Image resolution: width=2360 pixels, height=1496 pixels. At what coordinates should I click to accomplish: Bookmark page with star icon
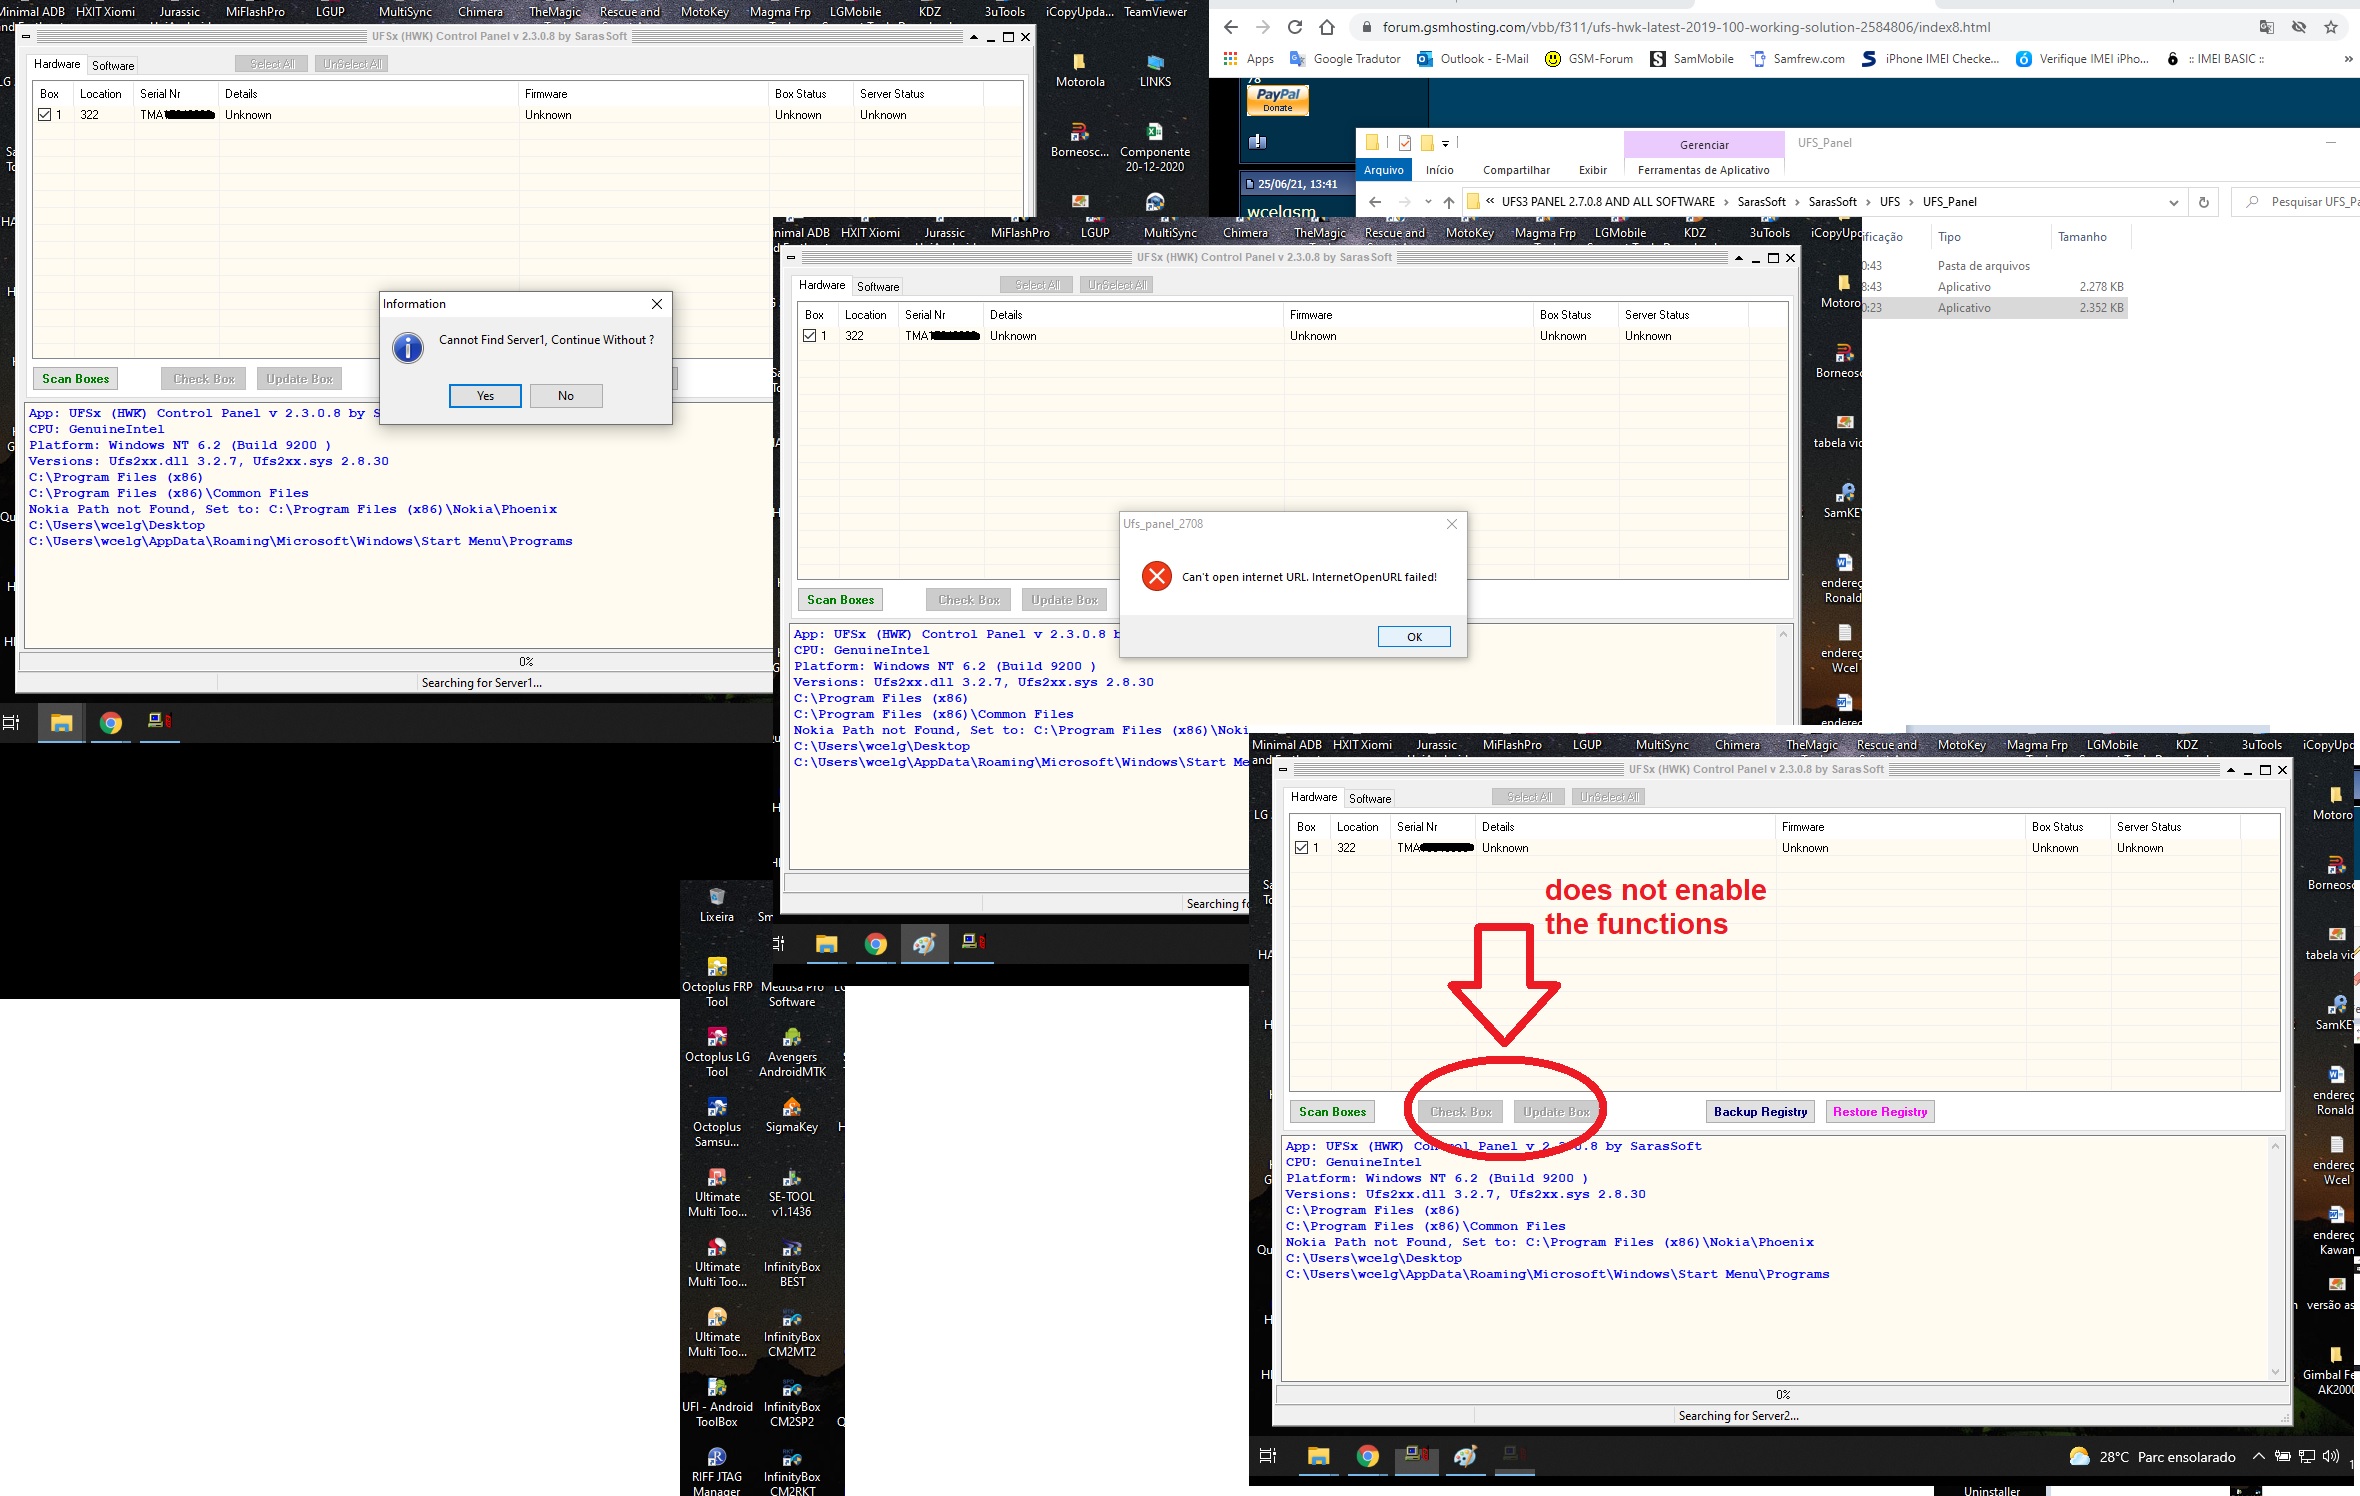(x=2331, y=27)
